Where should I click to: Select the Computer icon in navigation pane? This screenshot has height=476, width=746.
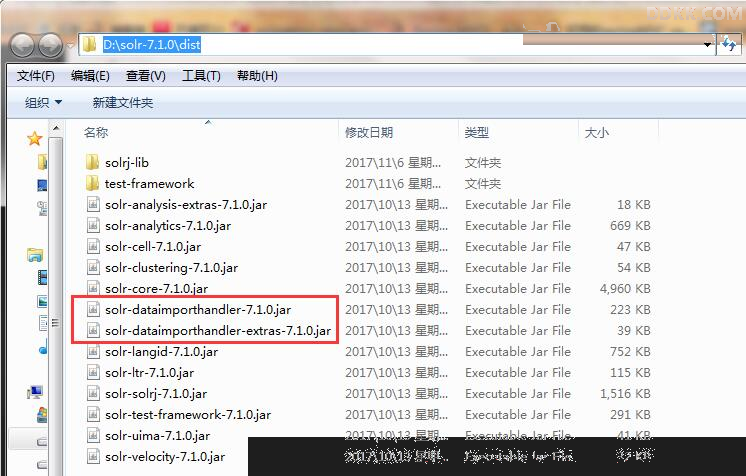[x=35, y=393]
